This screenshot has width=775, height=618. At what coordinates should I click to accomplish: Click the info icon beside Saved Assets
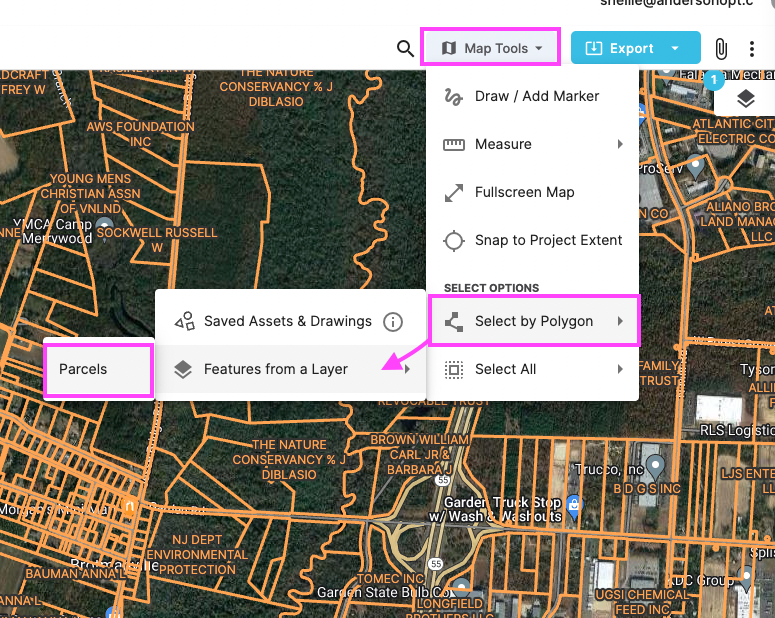click(x=393, y=322)
